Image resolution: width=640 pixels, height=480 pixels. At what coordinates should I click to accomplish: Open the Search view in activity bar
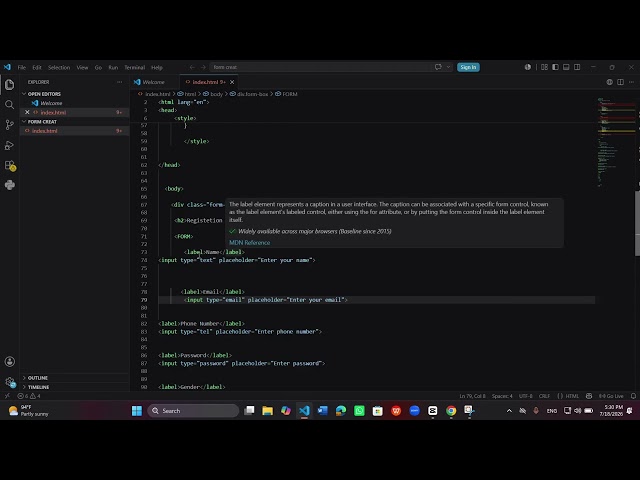9,105
